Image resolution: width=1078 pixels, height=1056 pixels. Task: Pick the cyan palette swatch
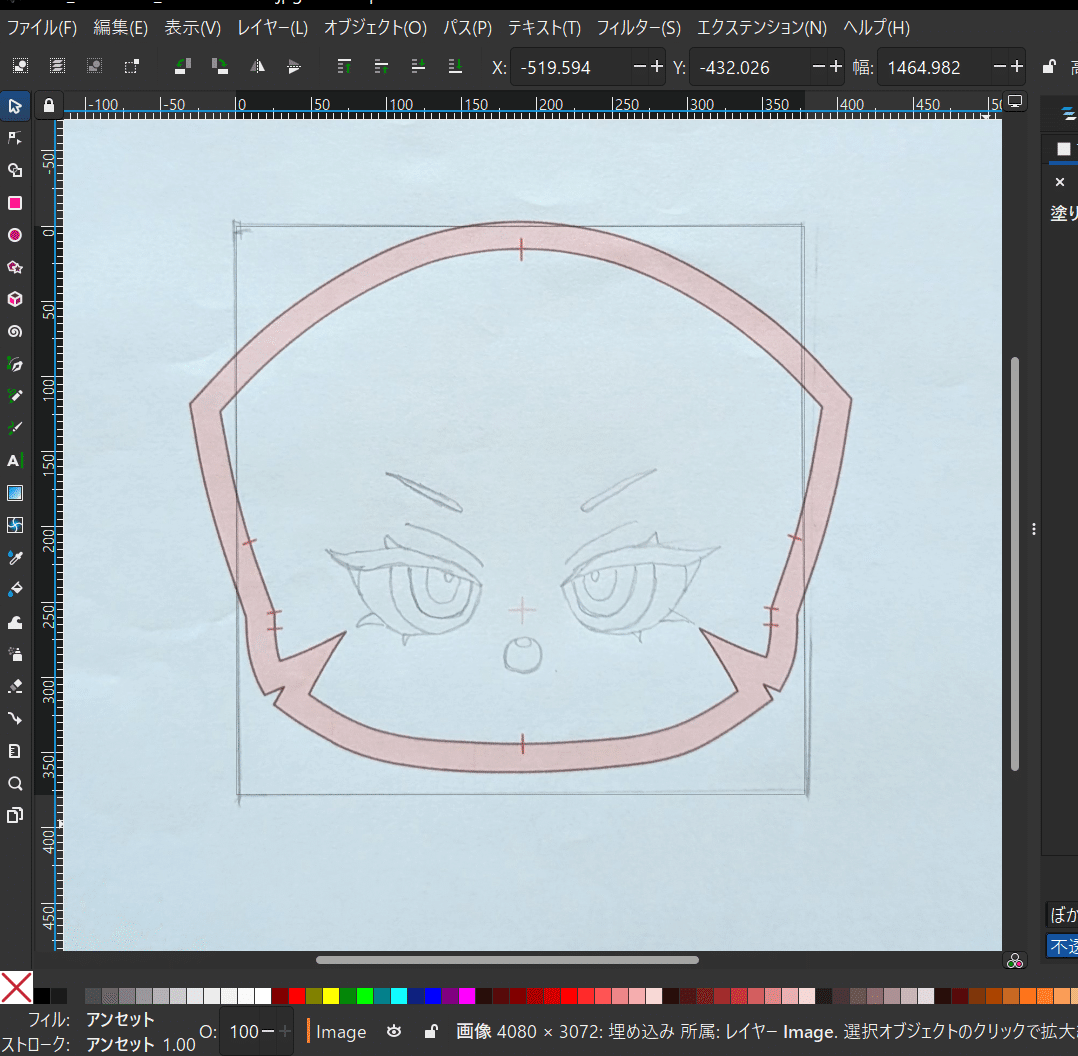(x=399, y=996)
